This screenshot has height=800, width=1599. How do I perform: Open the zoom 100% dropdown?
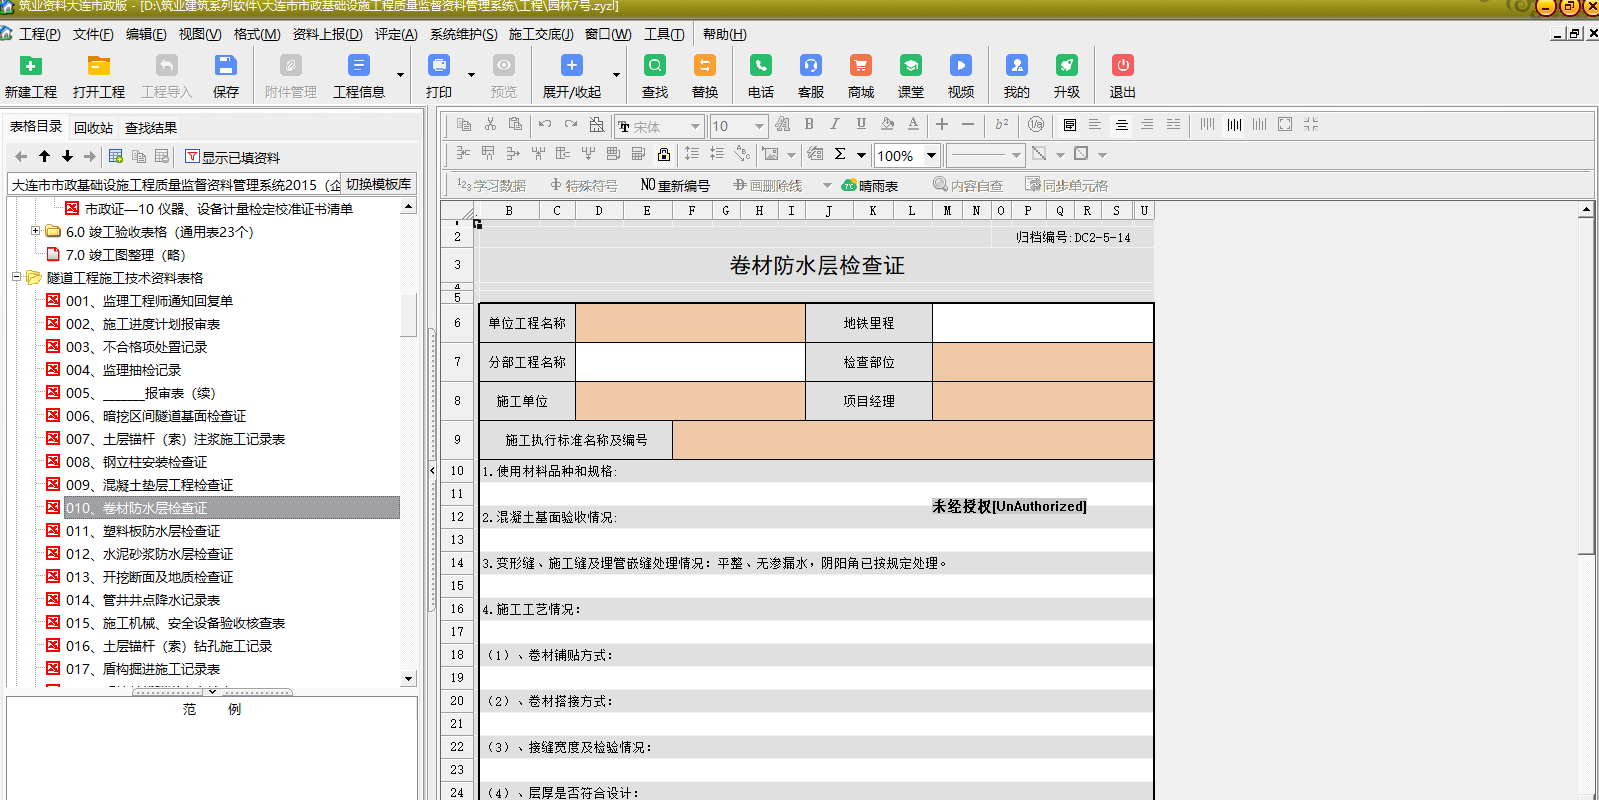(x=931, y=155)
